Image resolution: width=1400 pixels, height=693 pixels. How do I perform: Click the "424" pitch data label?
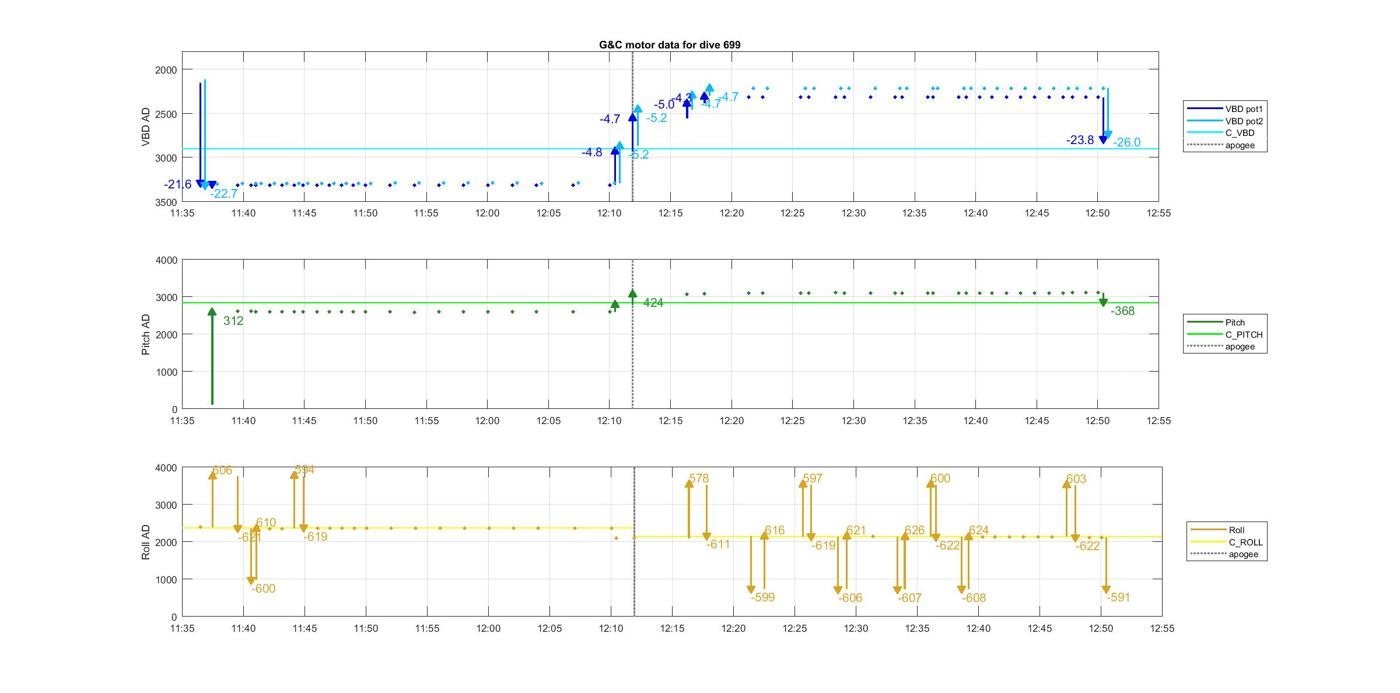click(x=653, y=302)
